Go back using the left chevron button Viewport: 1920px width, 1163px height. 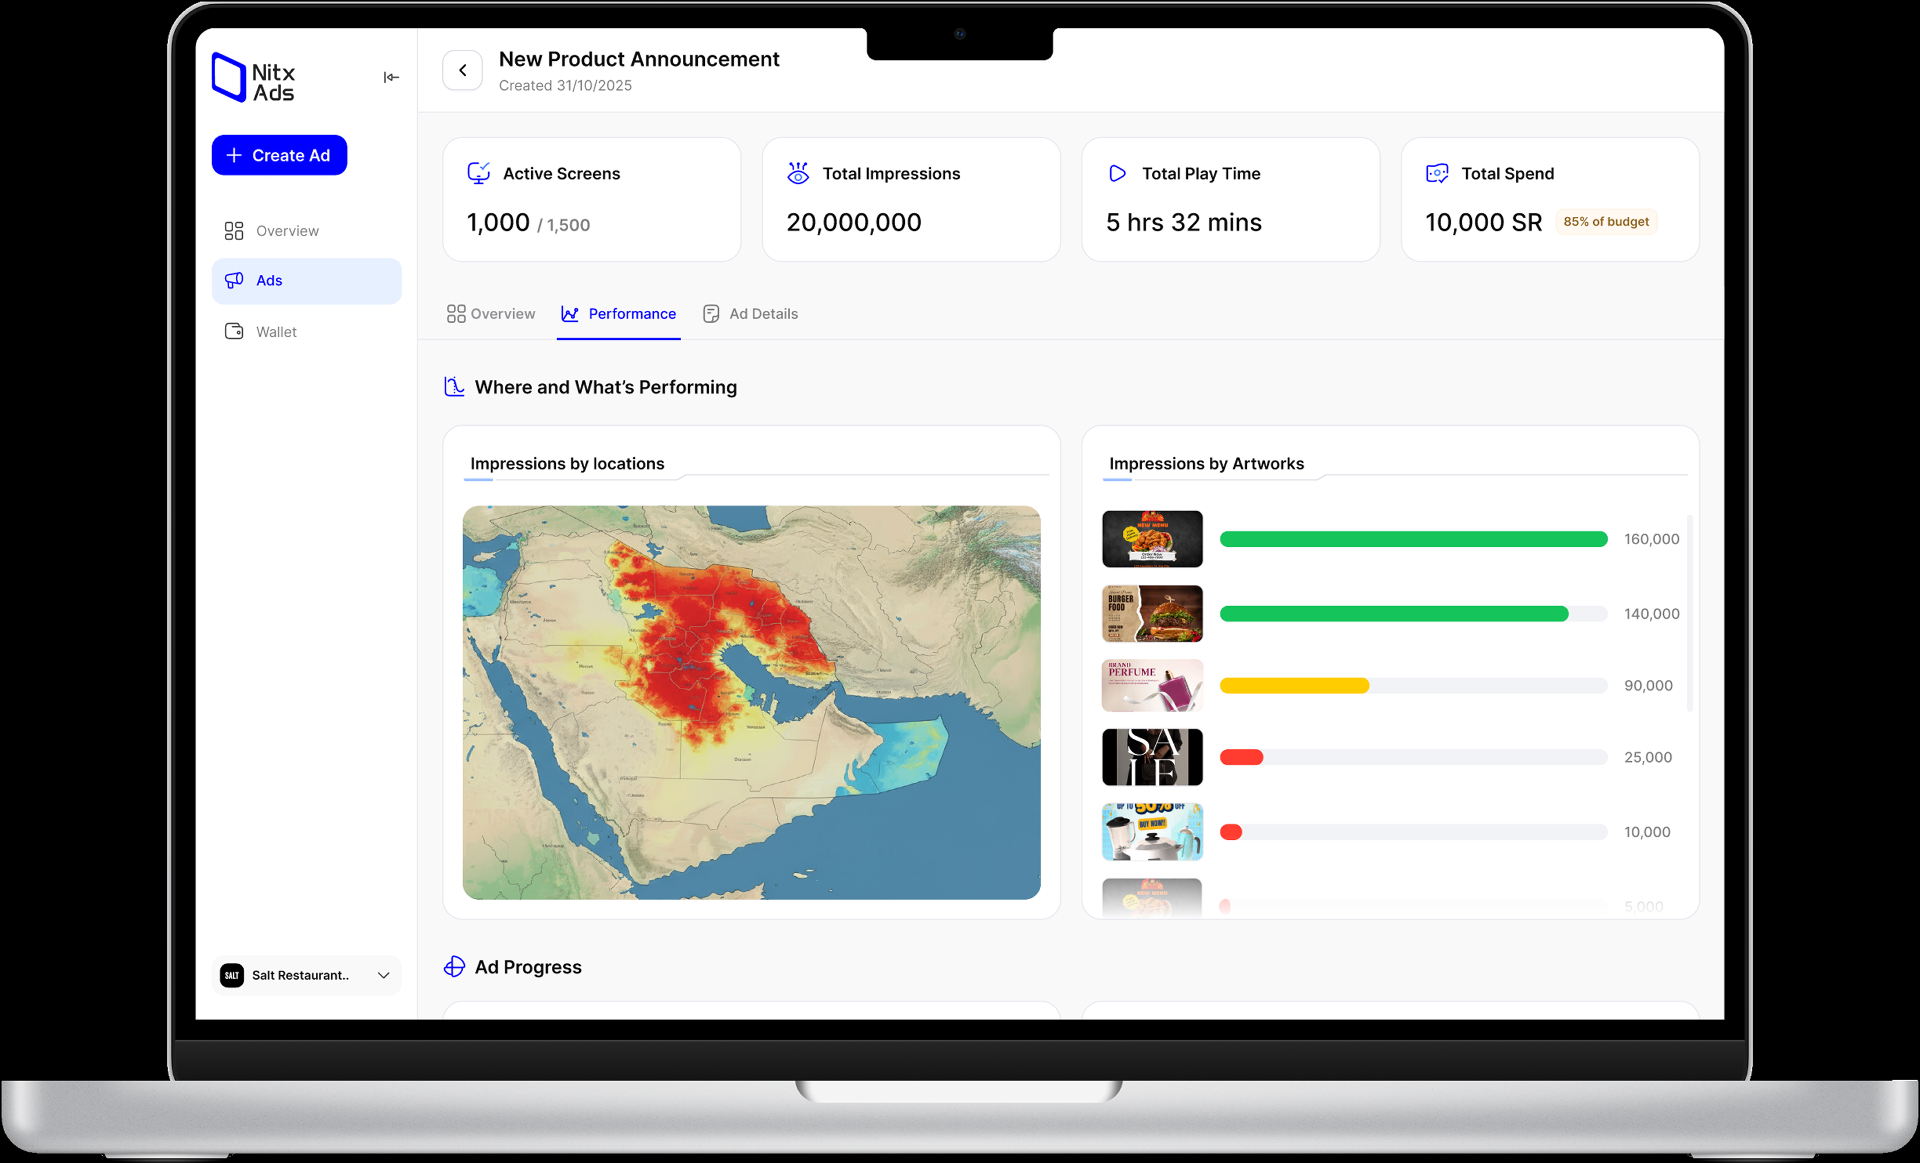463,70
